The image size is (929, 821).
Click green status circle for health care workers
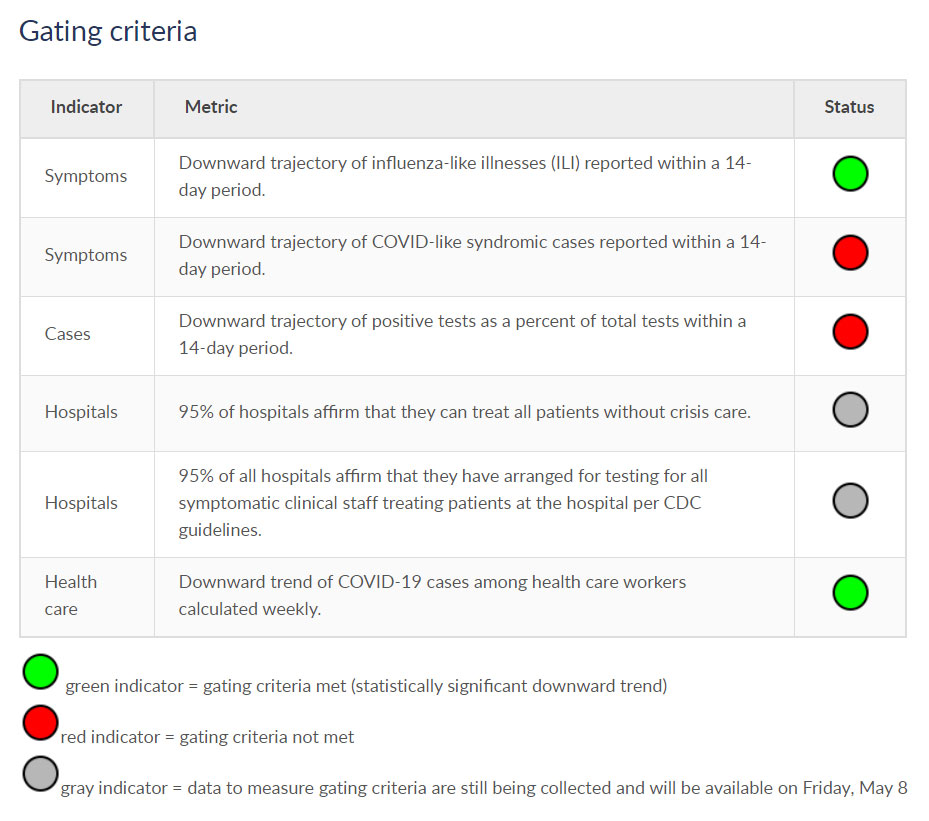[850, 592]
